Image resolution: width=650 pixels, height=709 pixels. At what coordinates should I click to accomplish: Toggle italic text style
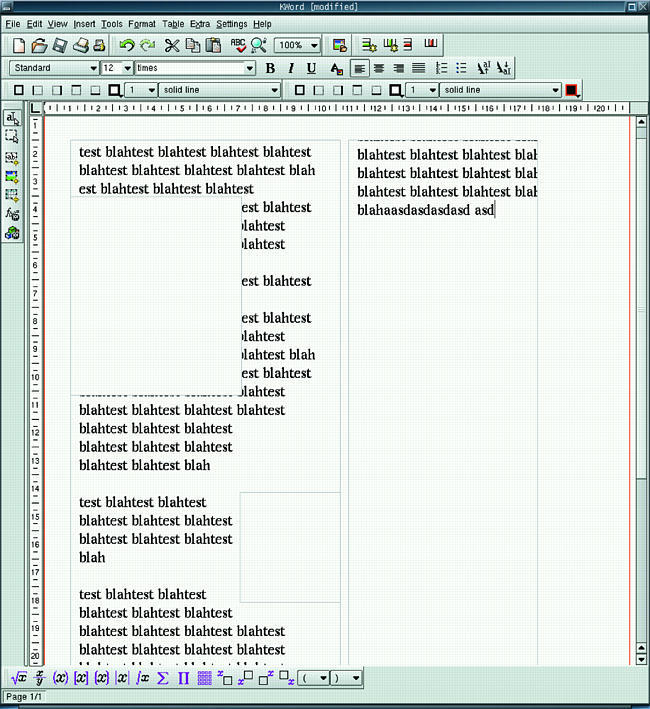(290, 68)
